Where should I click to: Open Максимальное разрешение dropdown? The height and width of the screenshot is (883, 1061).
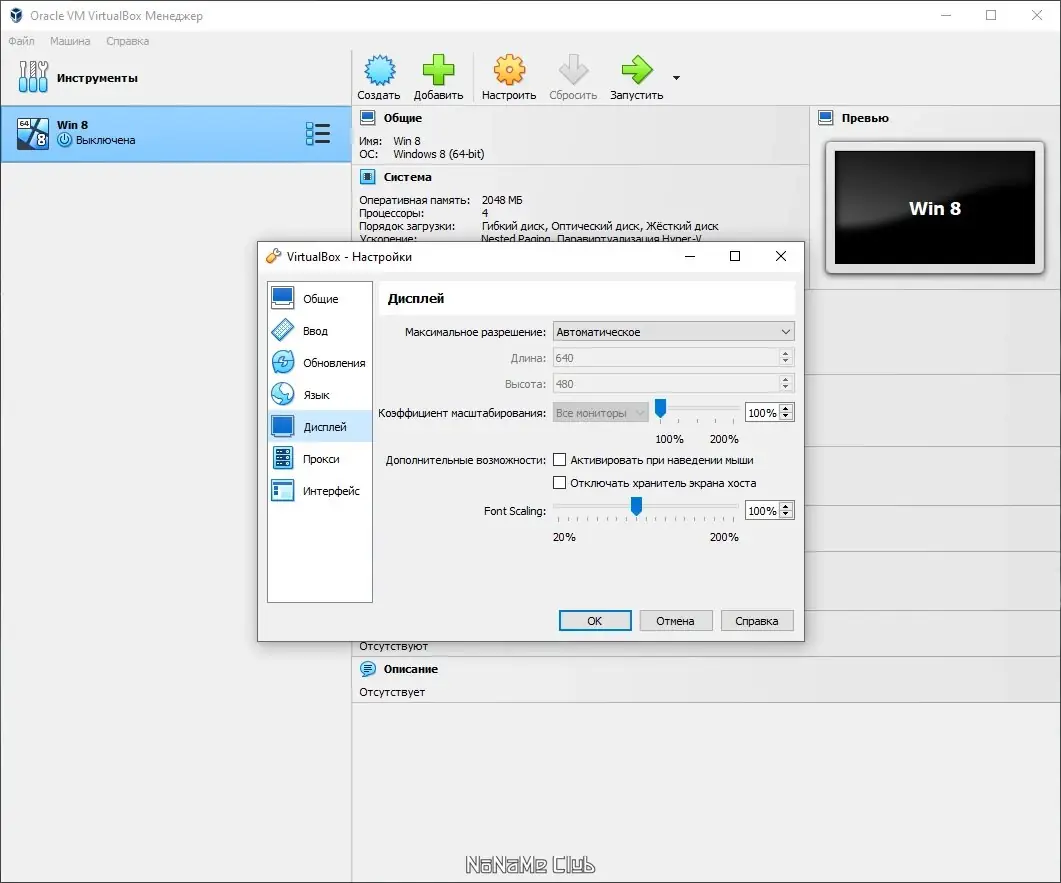673,332
